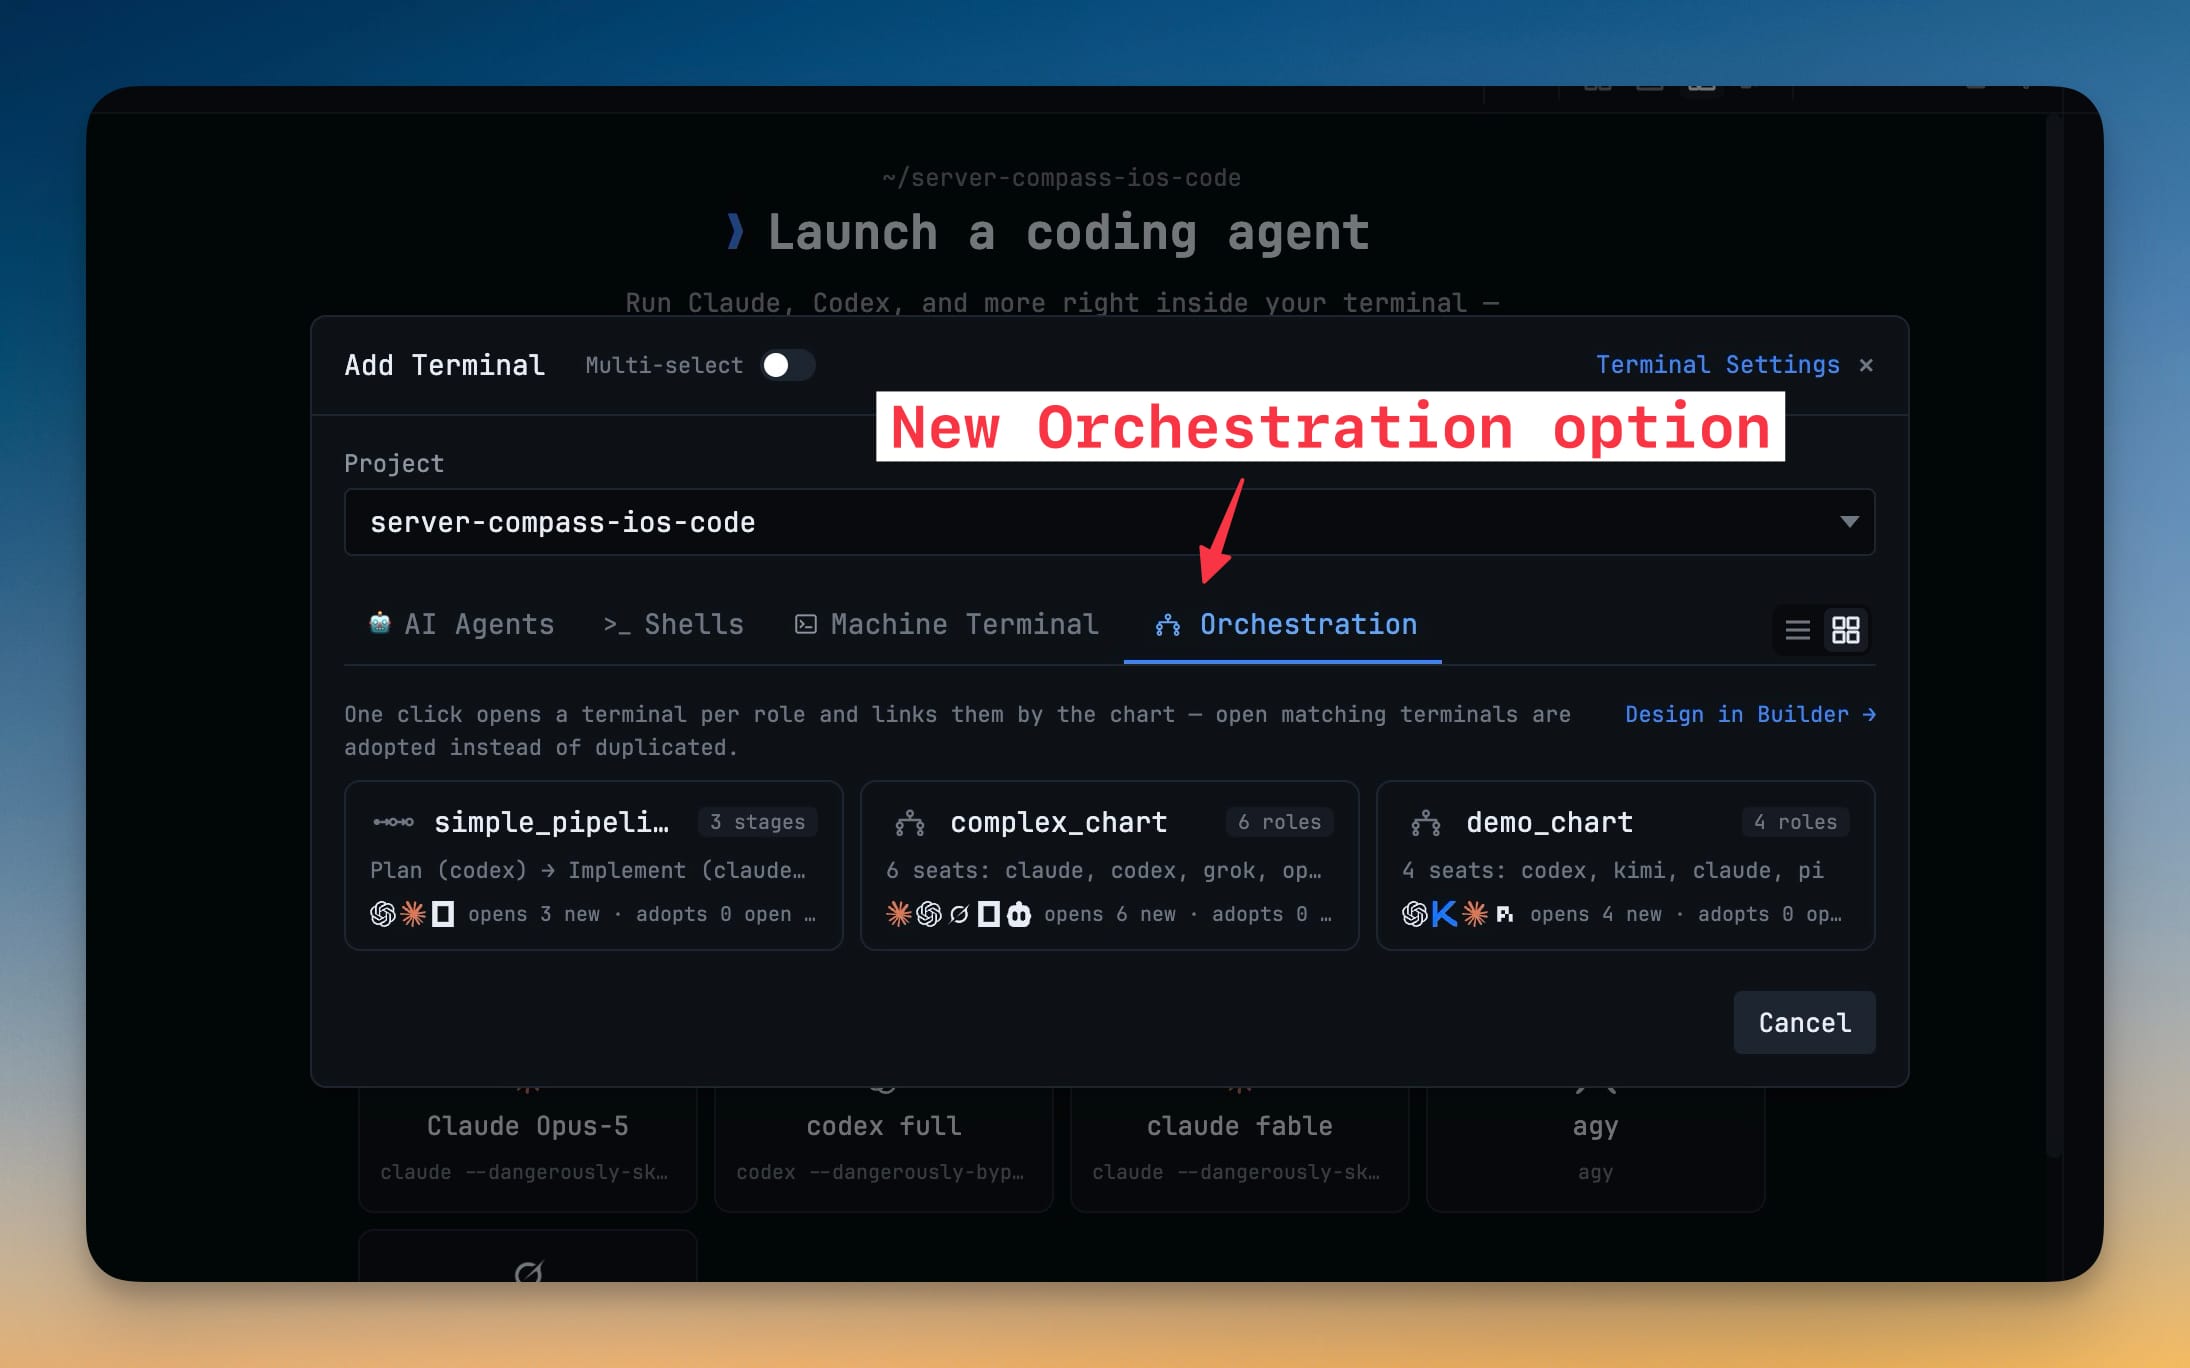Click the "opens 6 new" status text

coord(1110,914)
